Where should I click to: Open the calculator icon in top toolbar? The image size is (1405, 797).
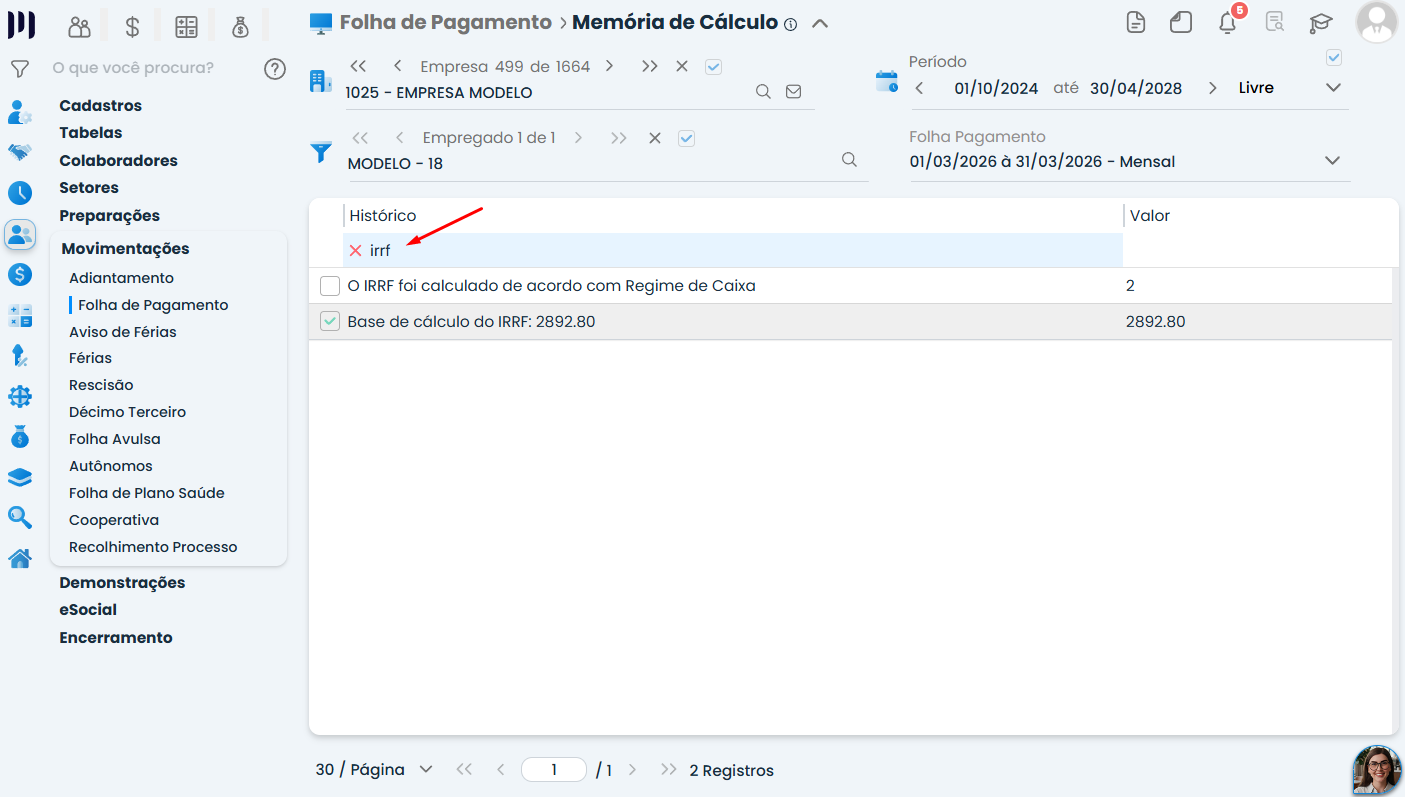186,27
